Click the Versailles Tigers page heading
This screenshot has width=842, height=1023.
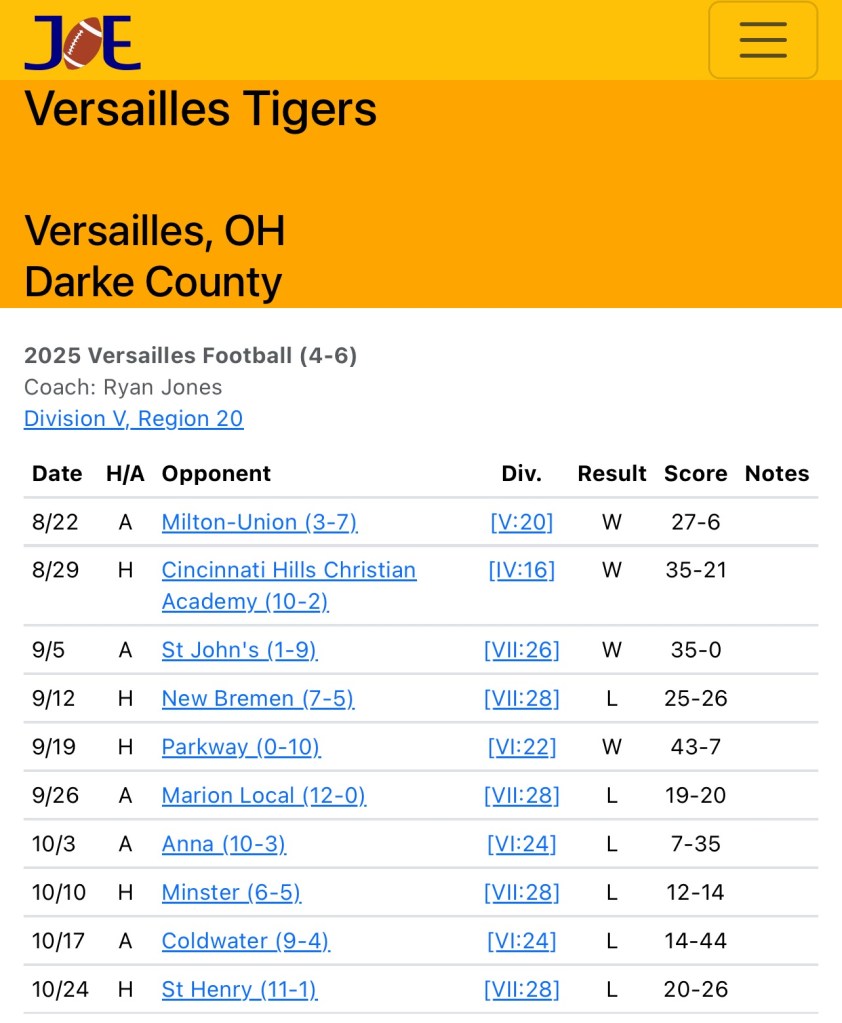tap(200, 108)
